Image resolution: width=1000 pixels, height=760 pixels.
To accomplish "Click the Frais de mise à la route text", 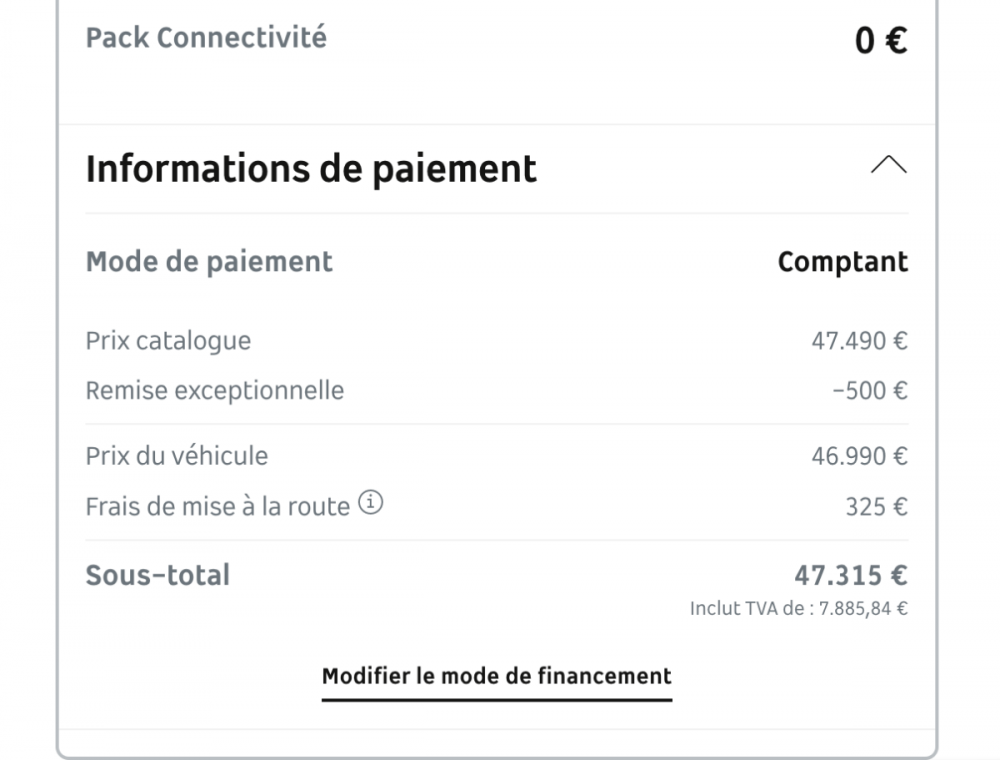I will coord(217,507).
